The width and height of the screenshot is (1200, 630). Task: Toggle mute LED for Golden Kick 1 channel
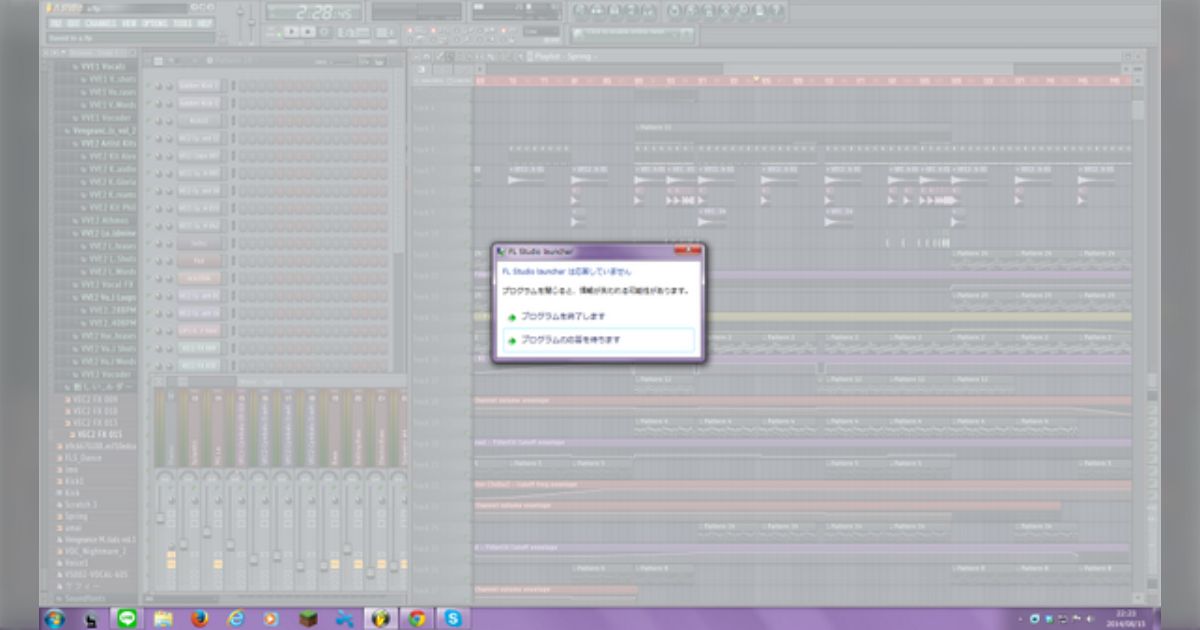point(148,86)
